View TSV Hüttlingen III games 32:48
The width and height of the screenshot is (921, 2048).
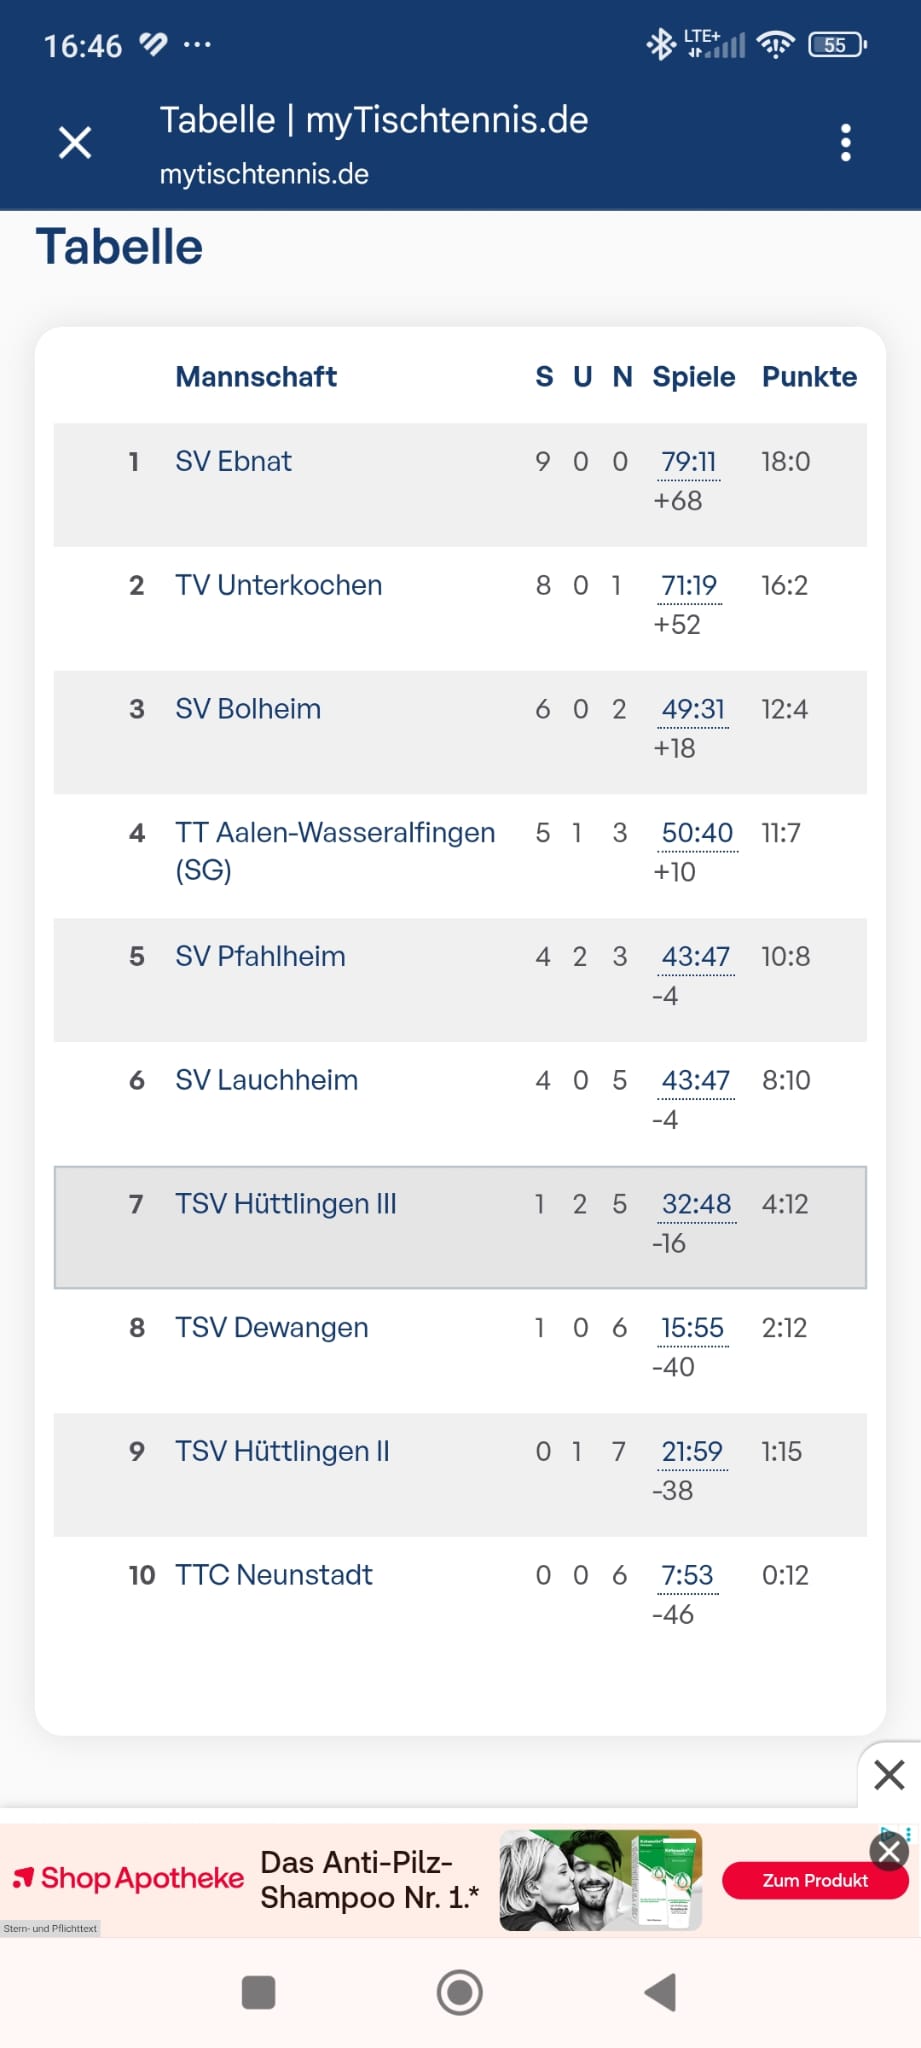tap(696, 1204)
